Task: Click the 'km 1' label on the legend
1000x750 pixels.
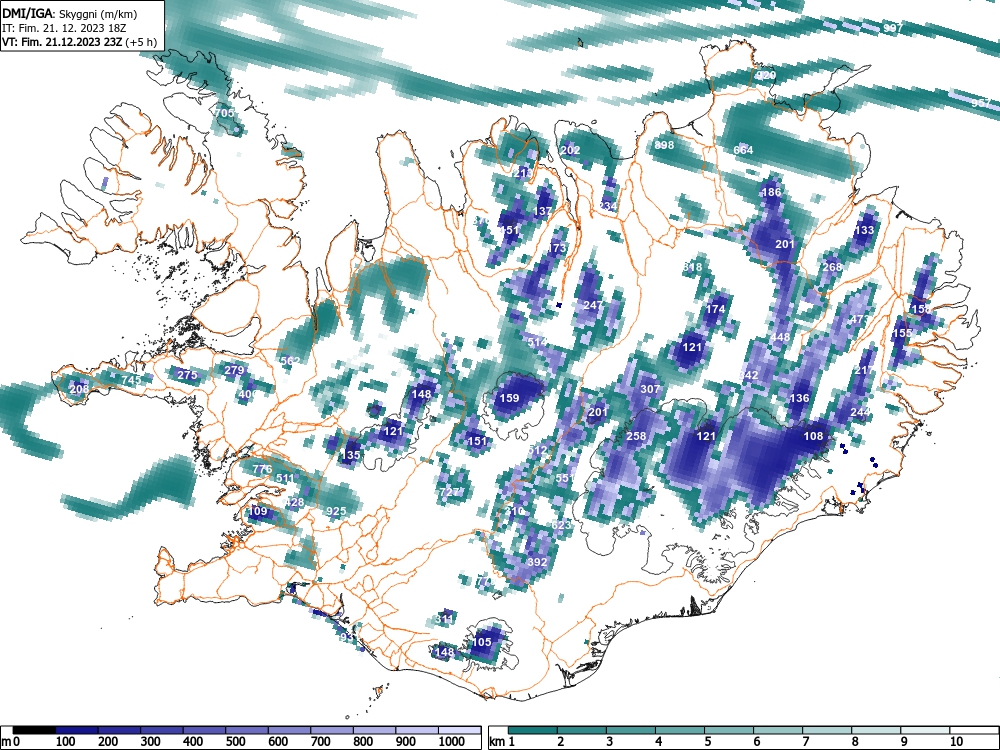Action: click(x=502, y=742)
